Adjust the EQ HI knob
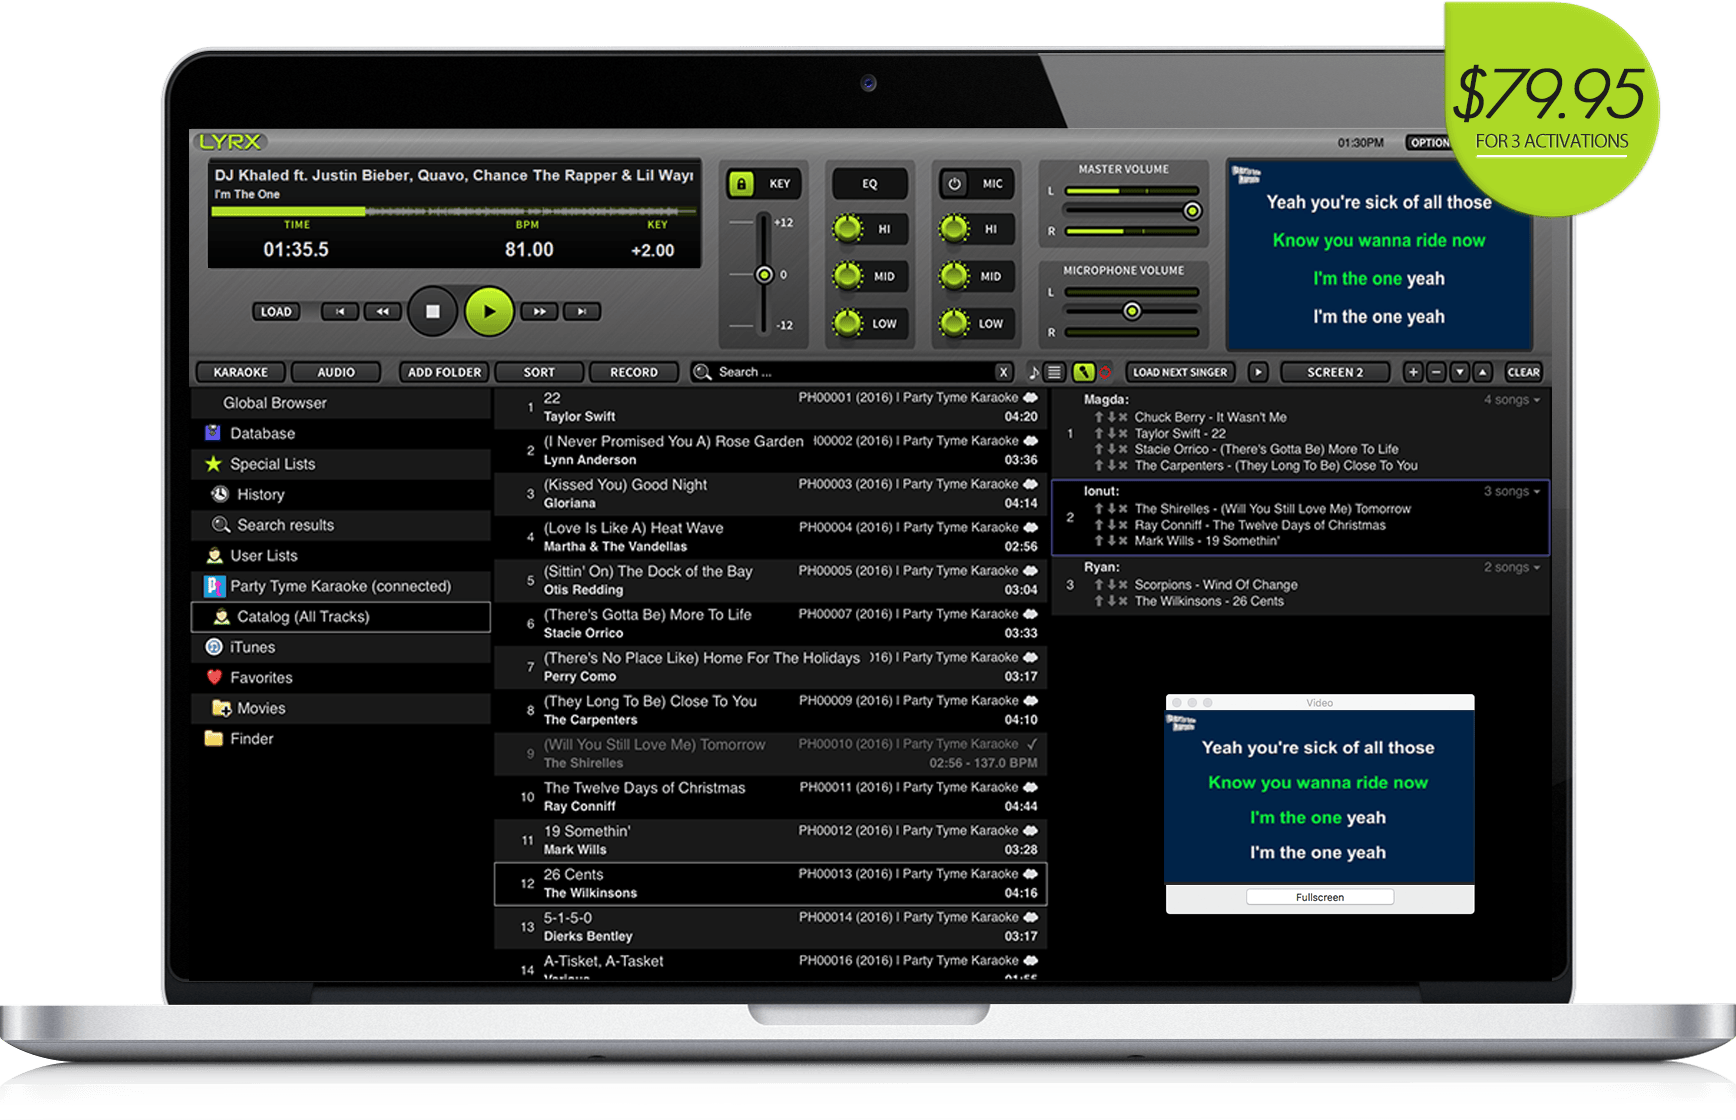Screen dimensions: 1736x1120 tap(848, 229)
